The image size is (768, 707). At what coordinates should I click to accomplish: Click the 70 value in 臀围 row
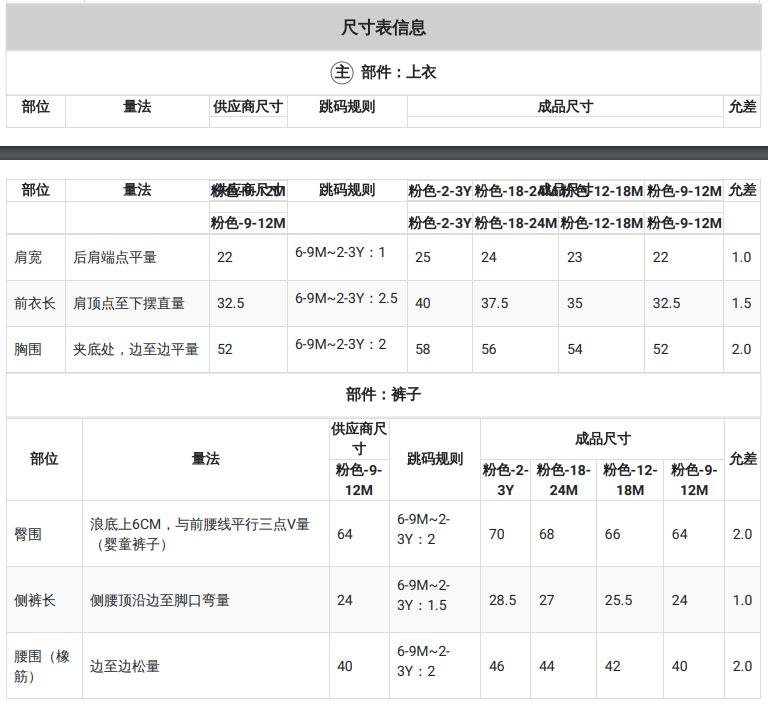(x=496, y=534)
